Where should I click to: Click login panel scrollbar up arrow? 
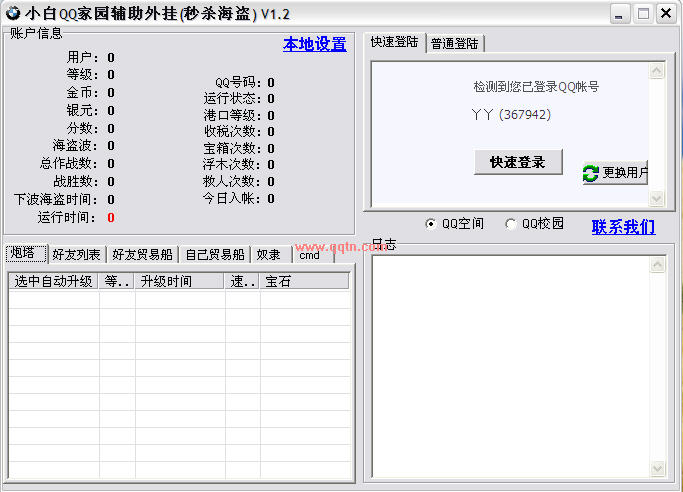[656, 71]
